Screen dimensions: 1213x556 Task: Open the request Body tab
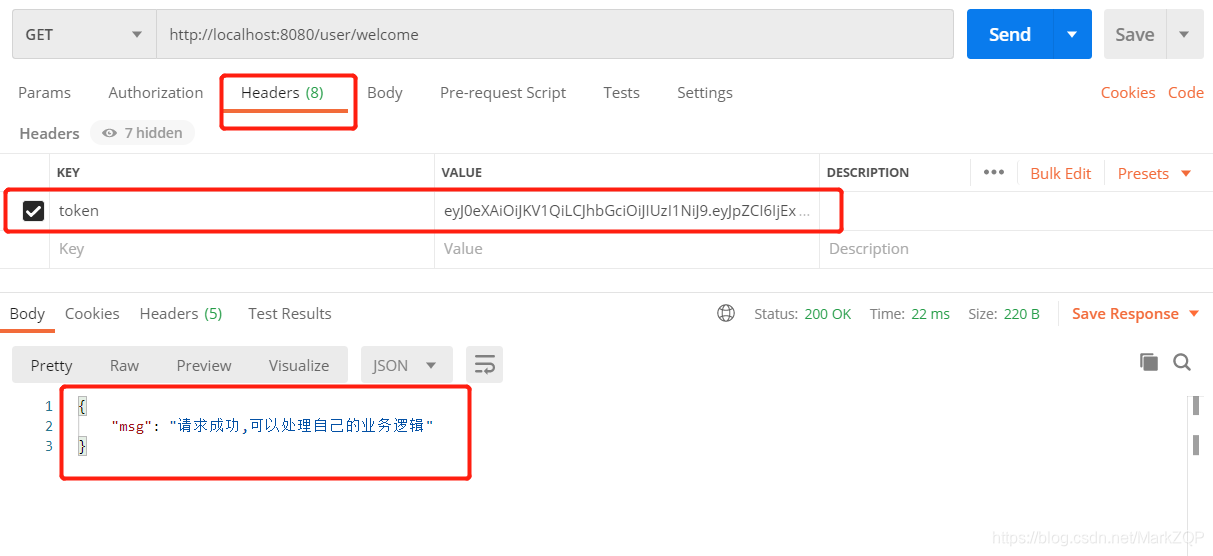385,92
